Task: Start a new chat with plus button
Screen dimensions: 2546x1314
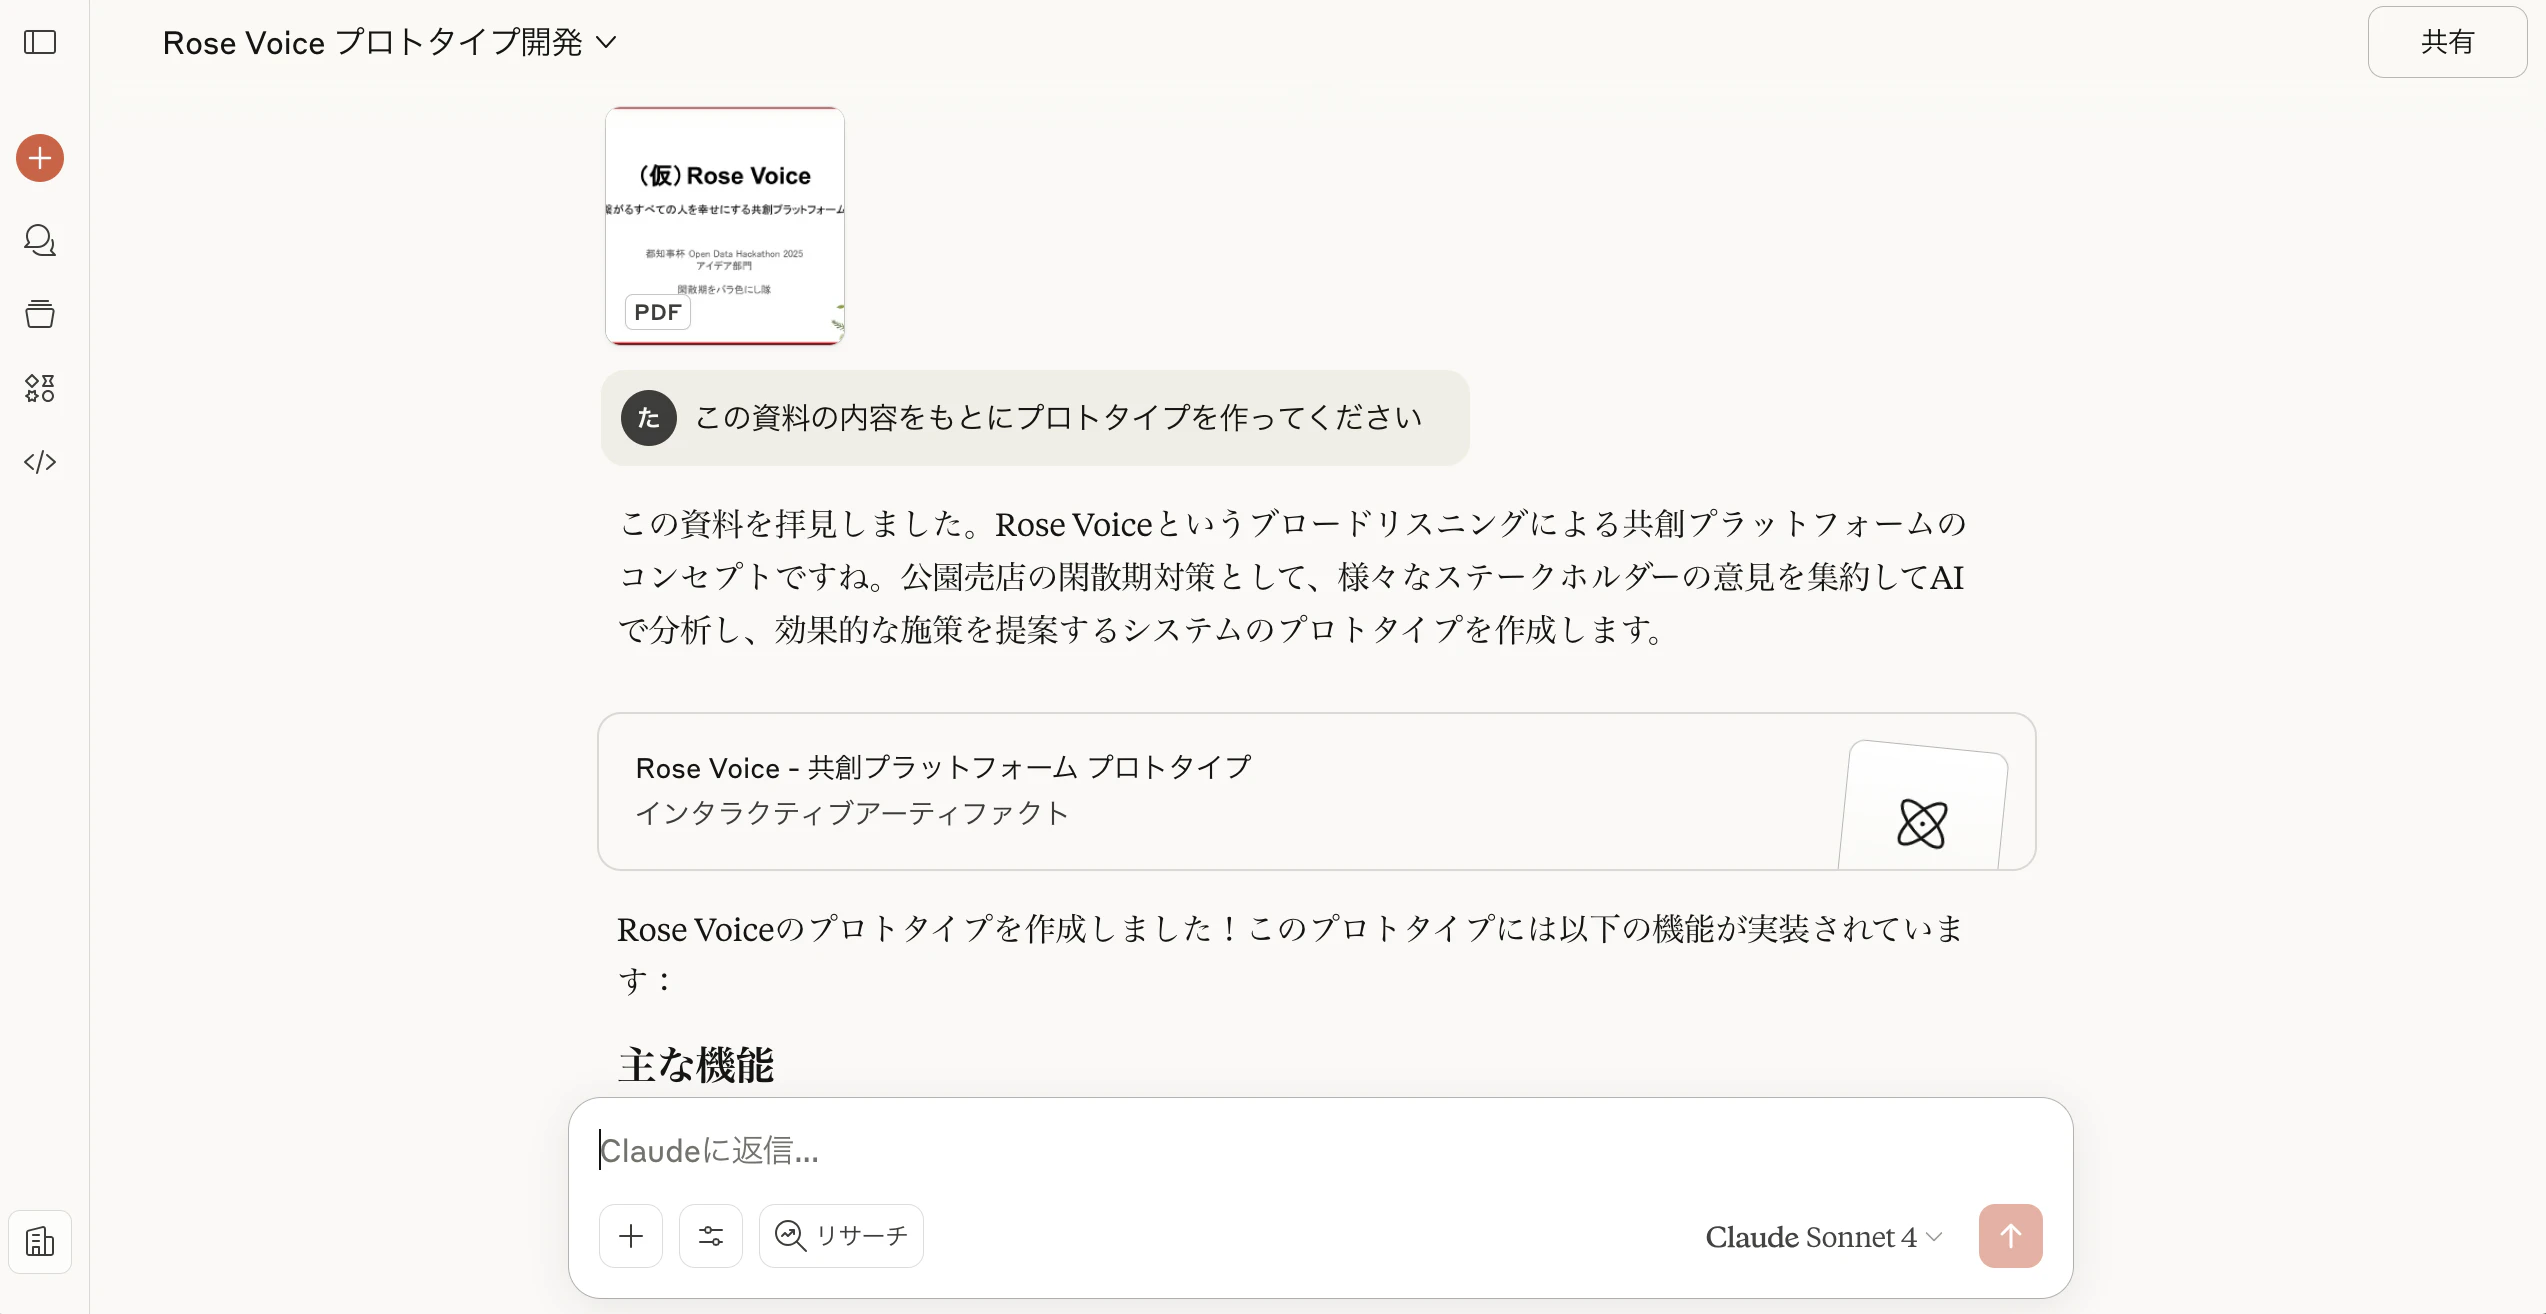Action: point(40,158)
